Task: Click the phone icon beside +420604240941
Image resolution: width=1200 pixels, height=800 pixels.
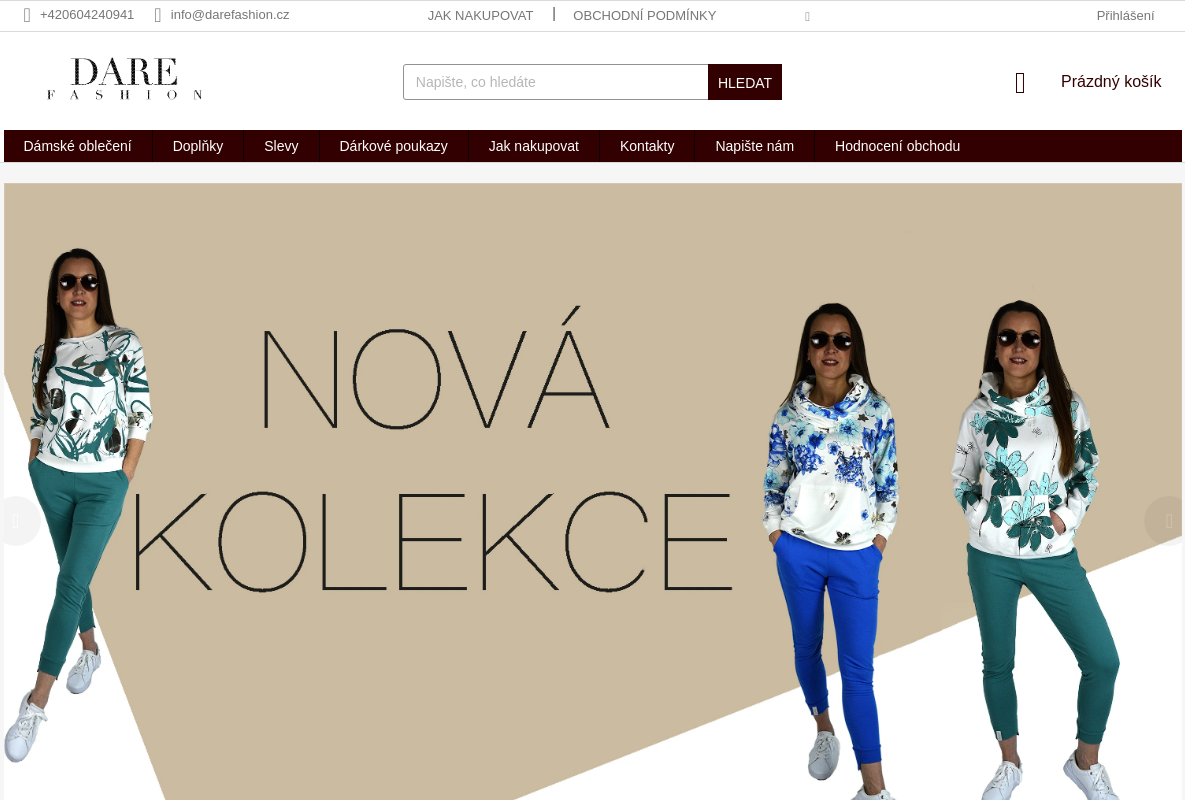Action: (27, 15)
